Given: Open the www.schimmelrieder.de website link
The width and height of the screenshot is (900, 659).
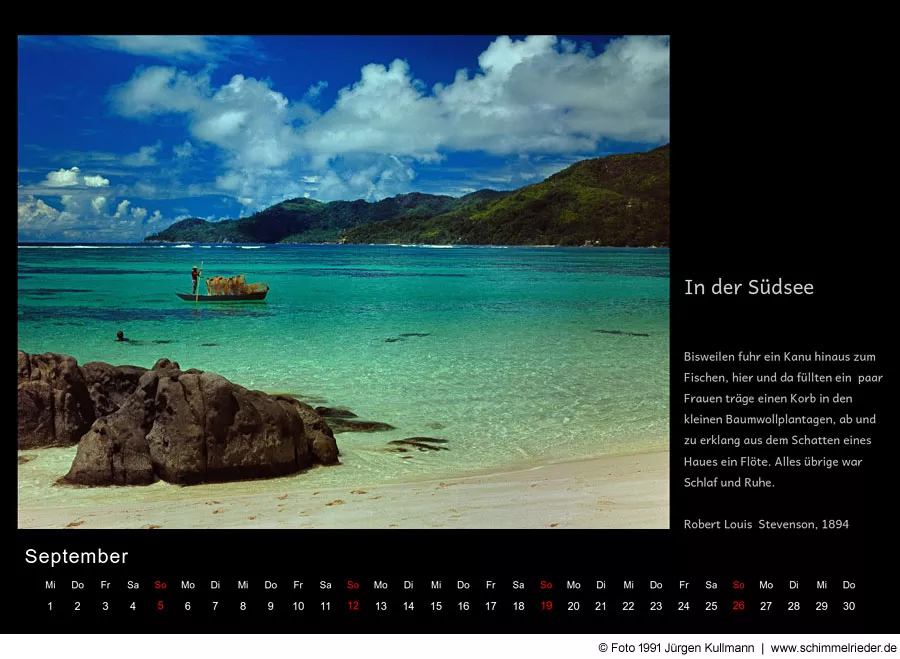Looking at the screenshot, I should point(833,648).
